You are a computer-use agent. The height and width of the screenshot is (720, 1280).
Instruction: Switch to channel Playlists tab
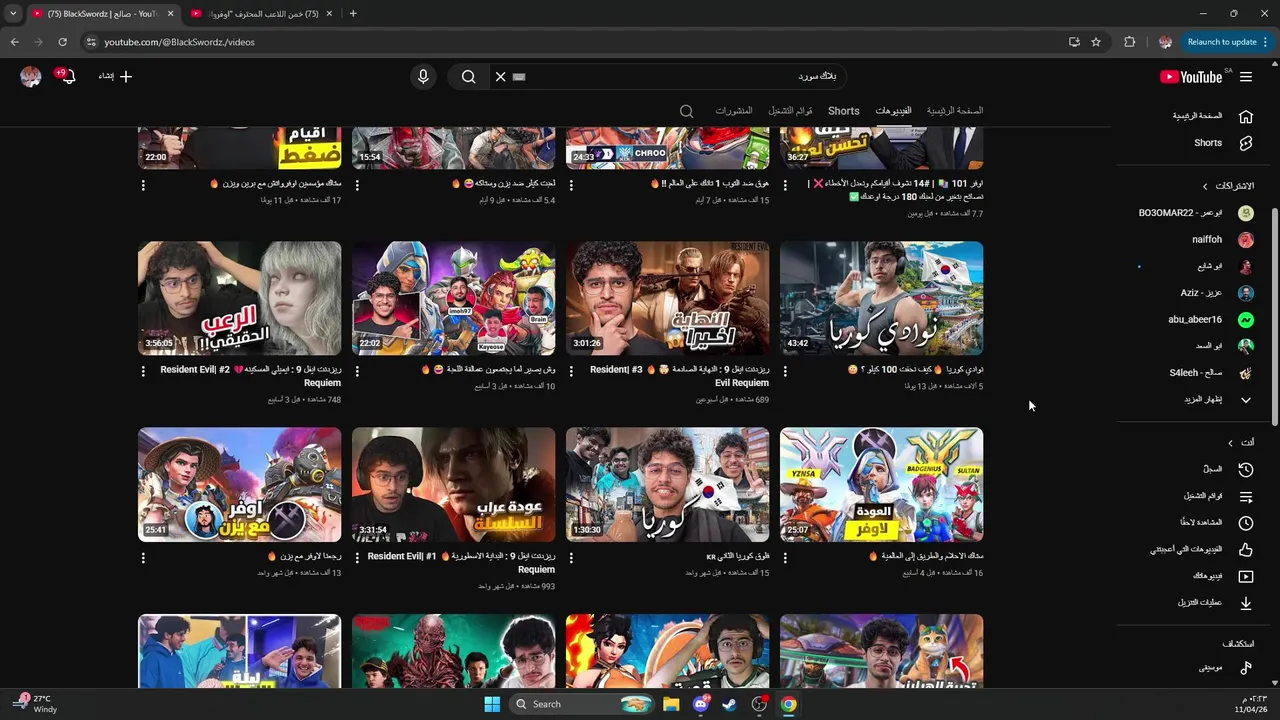tap(790, 111)
